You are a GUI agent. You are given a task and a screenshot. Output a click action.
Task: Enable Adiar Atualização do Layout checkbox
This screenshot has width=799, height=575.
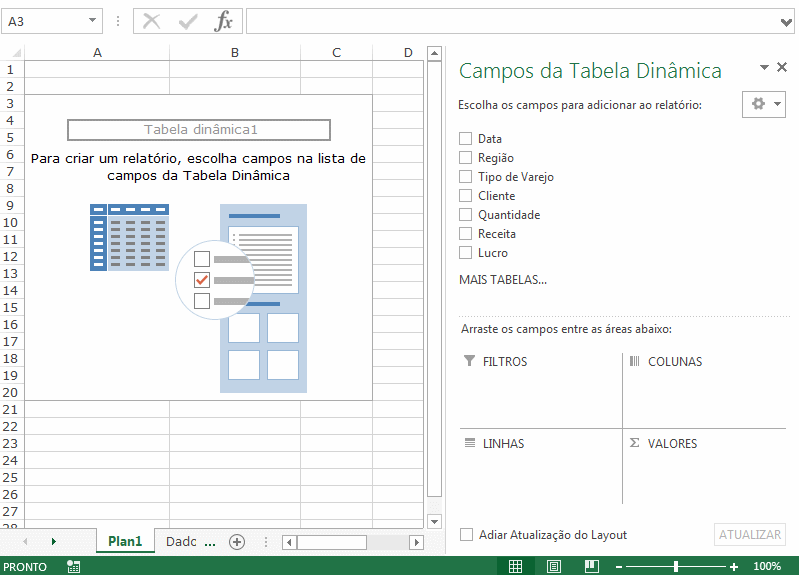coord(466,535)
